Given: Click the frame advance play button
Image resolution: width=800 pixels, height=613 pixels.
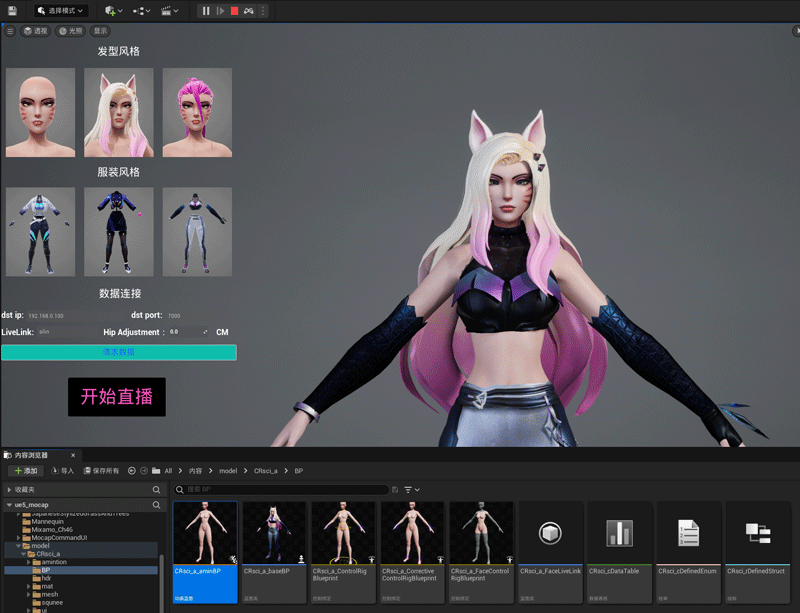Looking at the screenshot, I should pyautogui.click(x=220, y=10).
